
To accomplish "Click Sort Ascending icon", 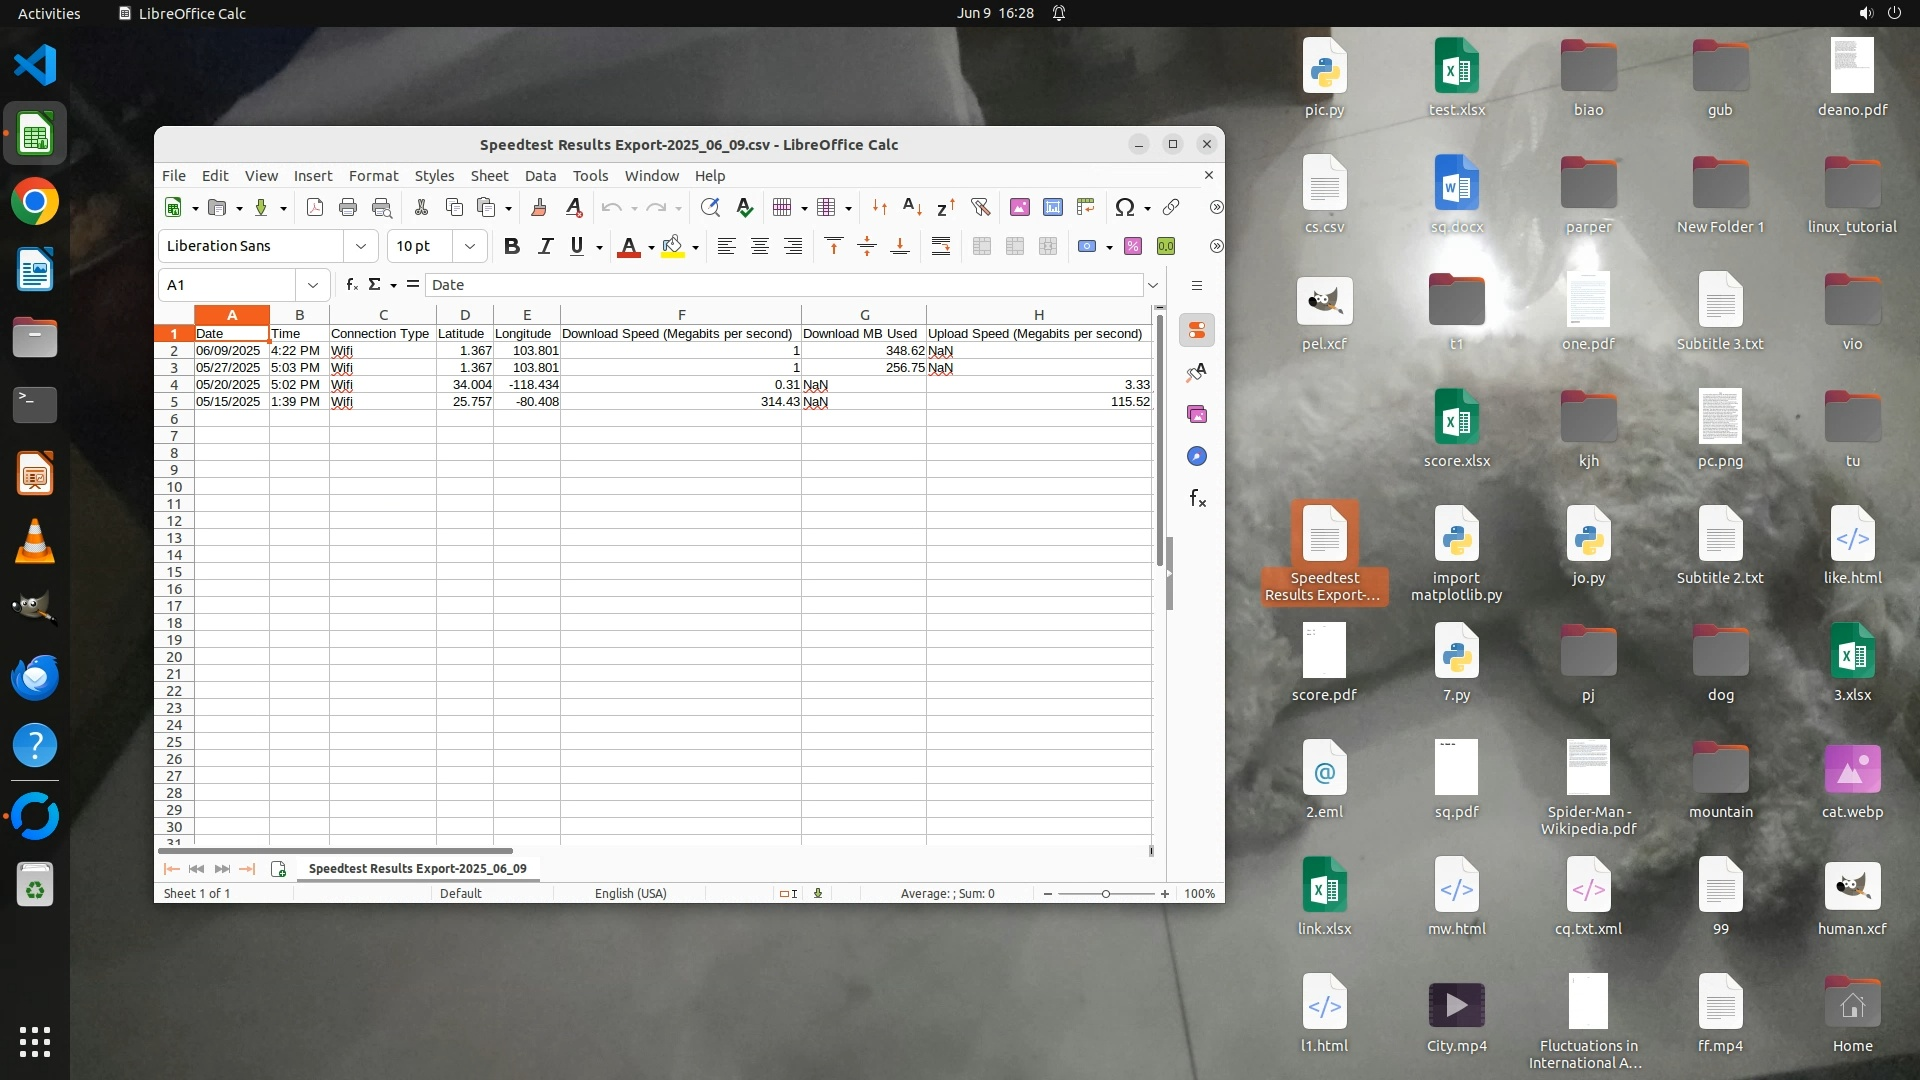I will point(912,207).
